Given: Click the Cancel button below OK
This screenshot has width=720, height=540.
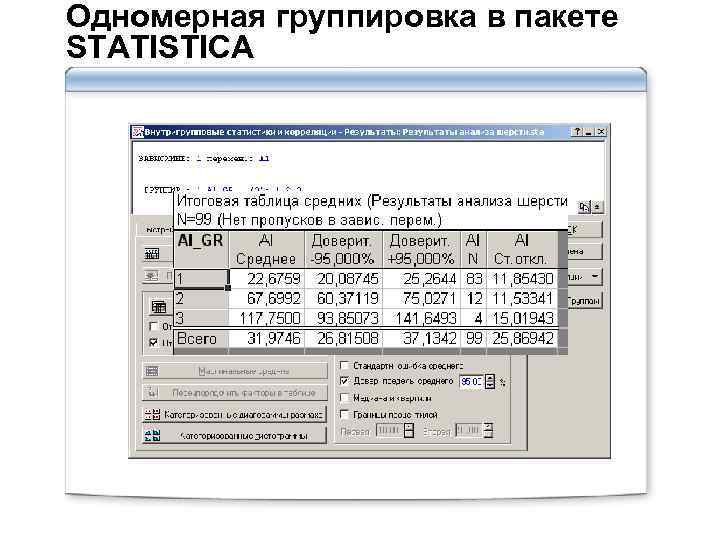Looking at the screenshot, I should coord(585,252).
